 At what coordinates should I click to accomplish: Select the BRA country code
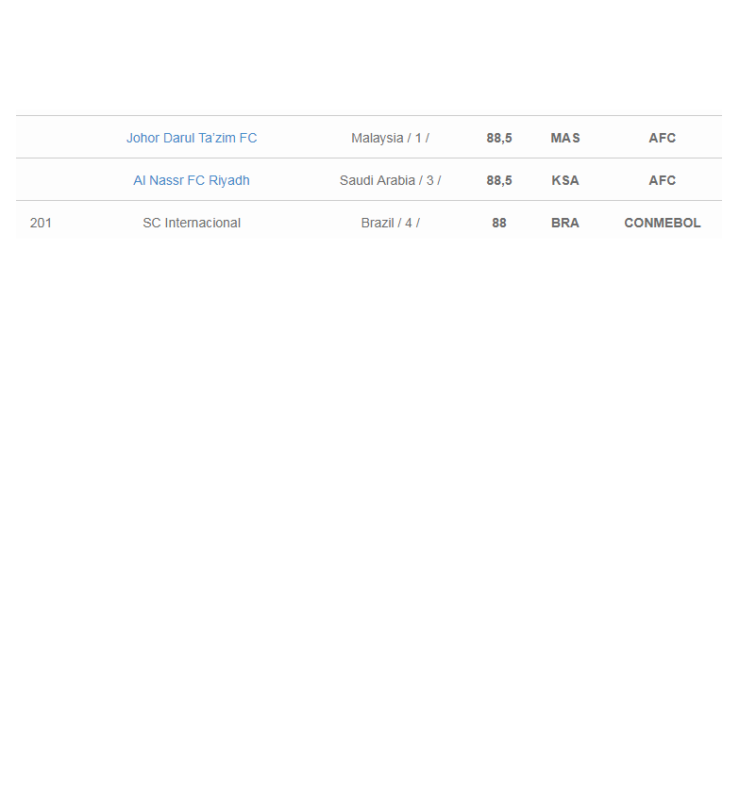[x=565, y=223]
